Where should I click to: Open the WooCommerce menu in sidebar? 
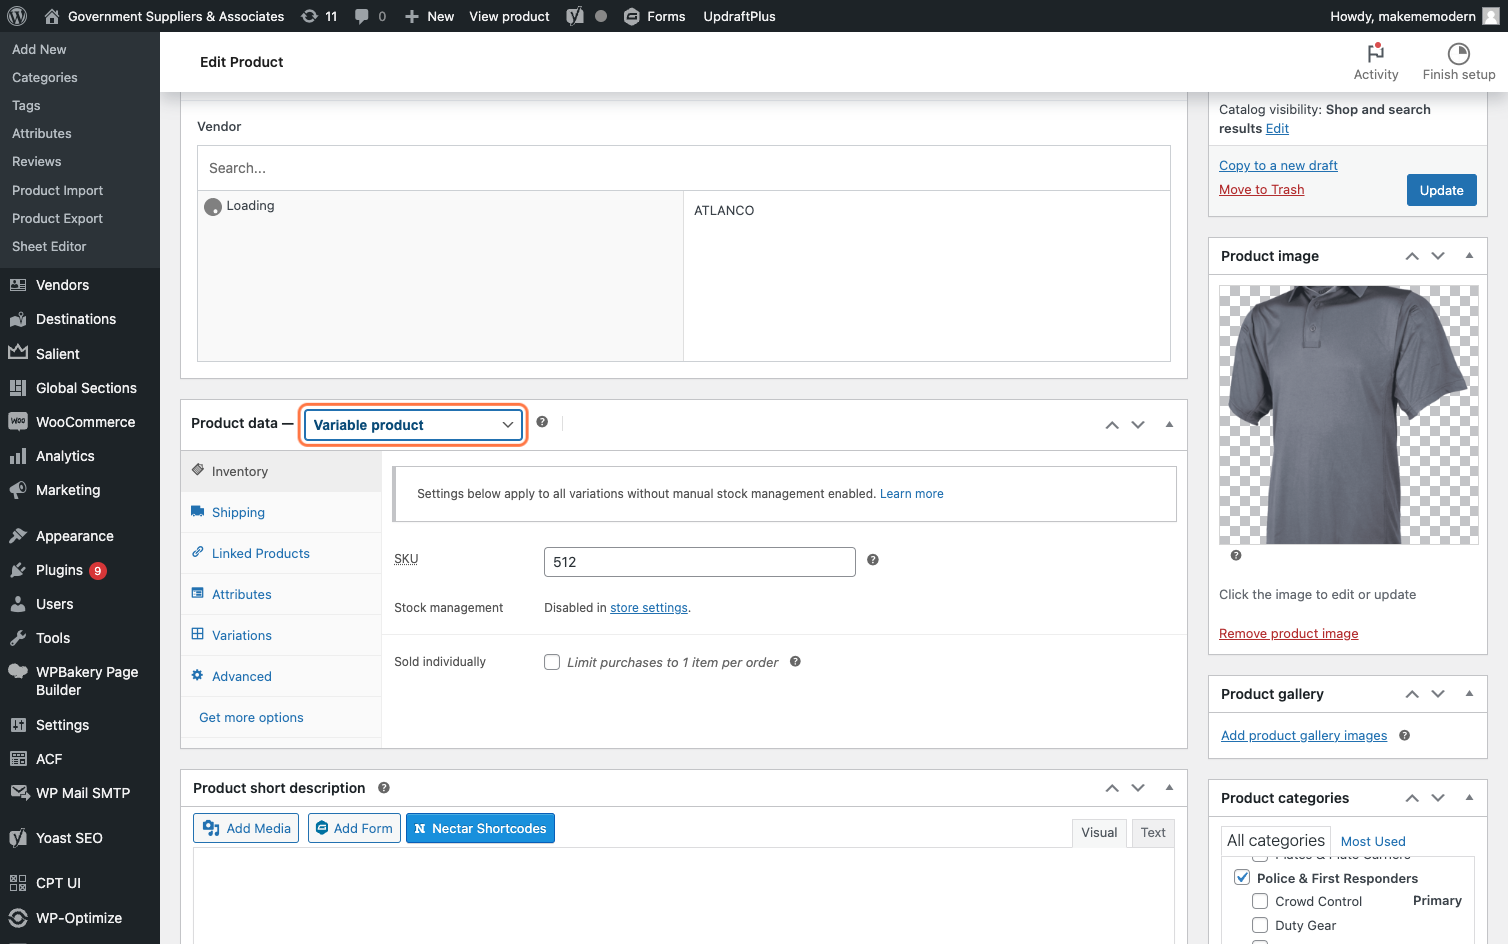[80, 422]
